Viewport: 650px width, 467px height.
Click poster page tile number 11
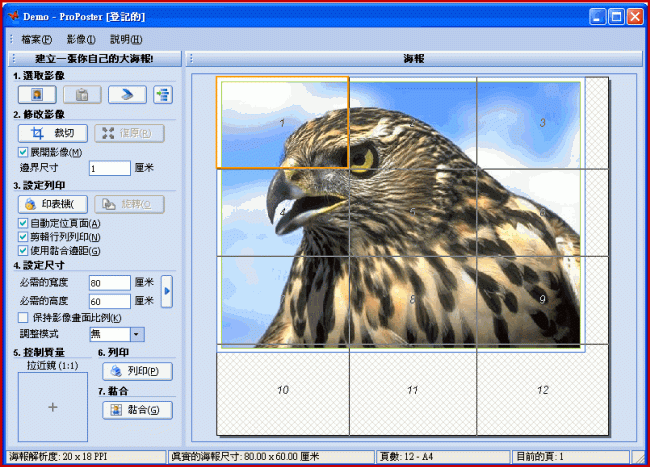(x=412, y=389)
